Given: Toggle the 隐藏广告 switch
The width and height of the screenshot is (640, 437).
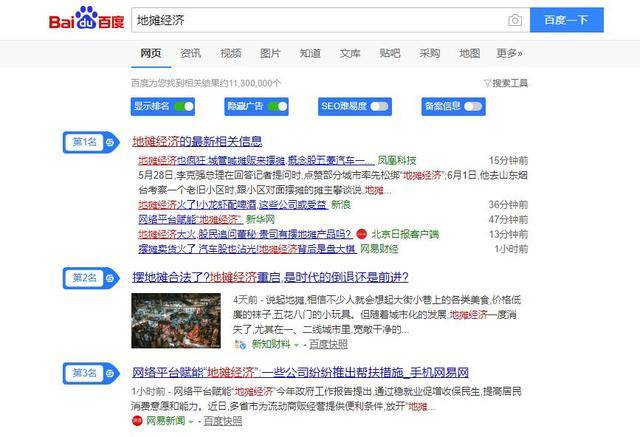Looking at the screenshot, I should (277, 106).
